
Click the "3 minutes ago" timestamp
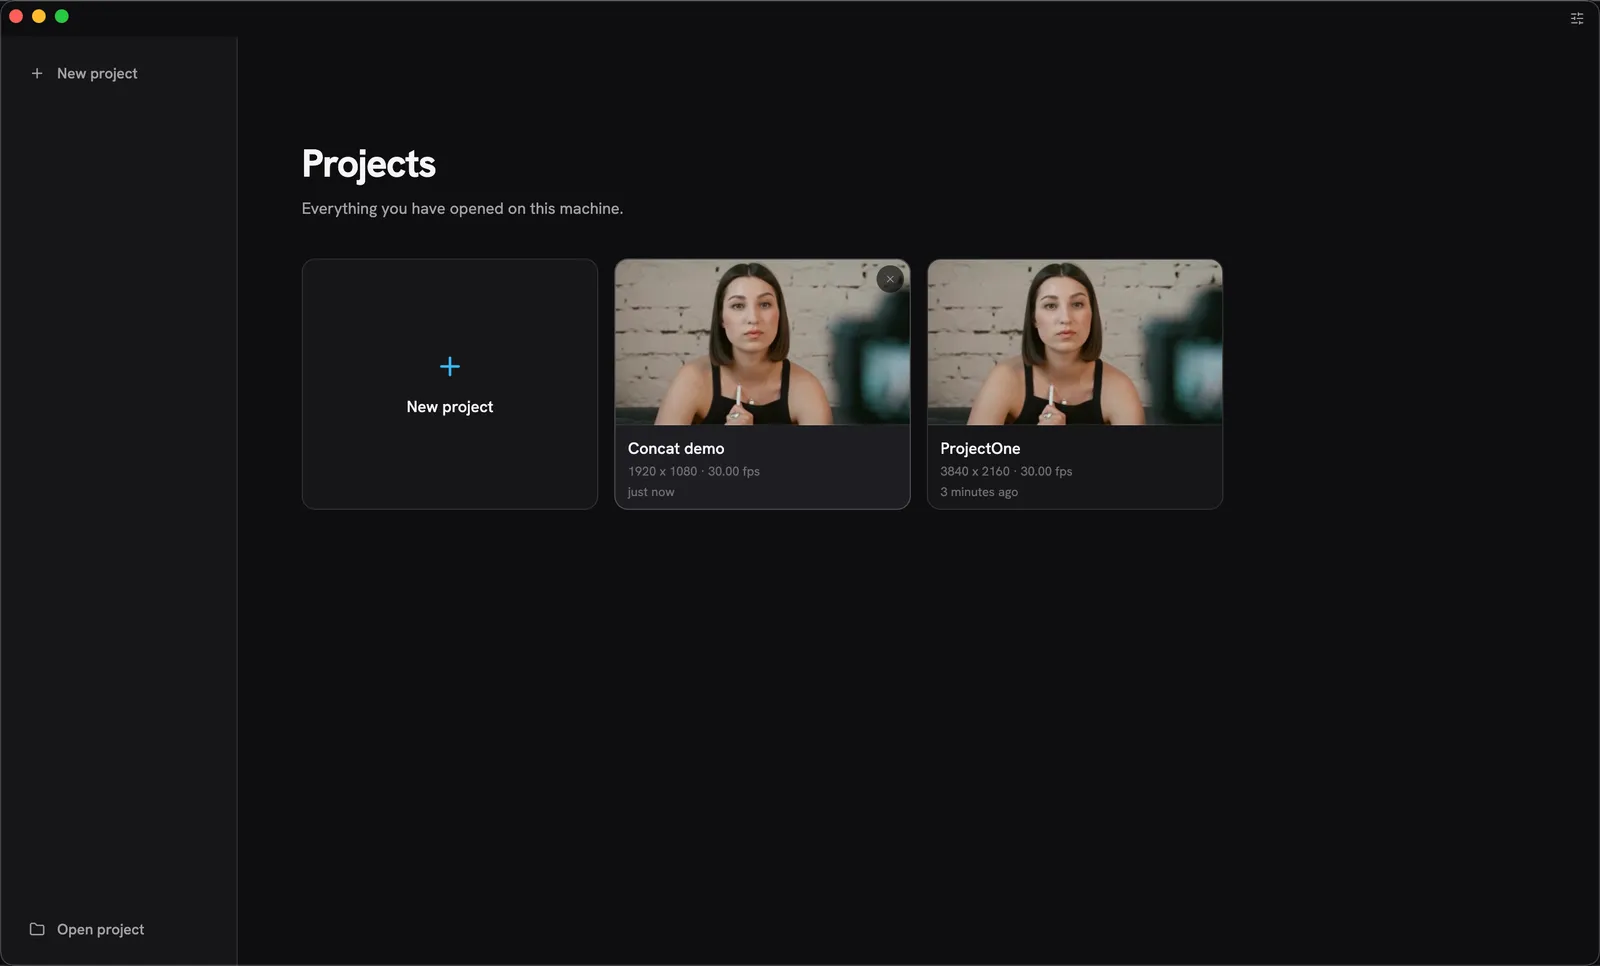(x=979, y=492)
